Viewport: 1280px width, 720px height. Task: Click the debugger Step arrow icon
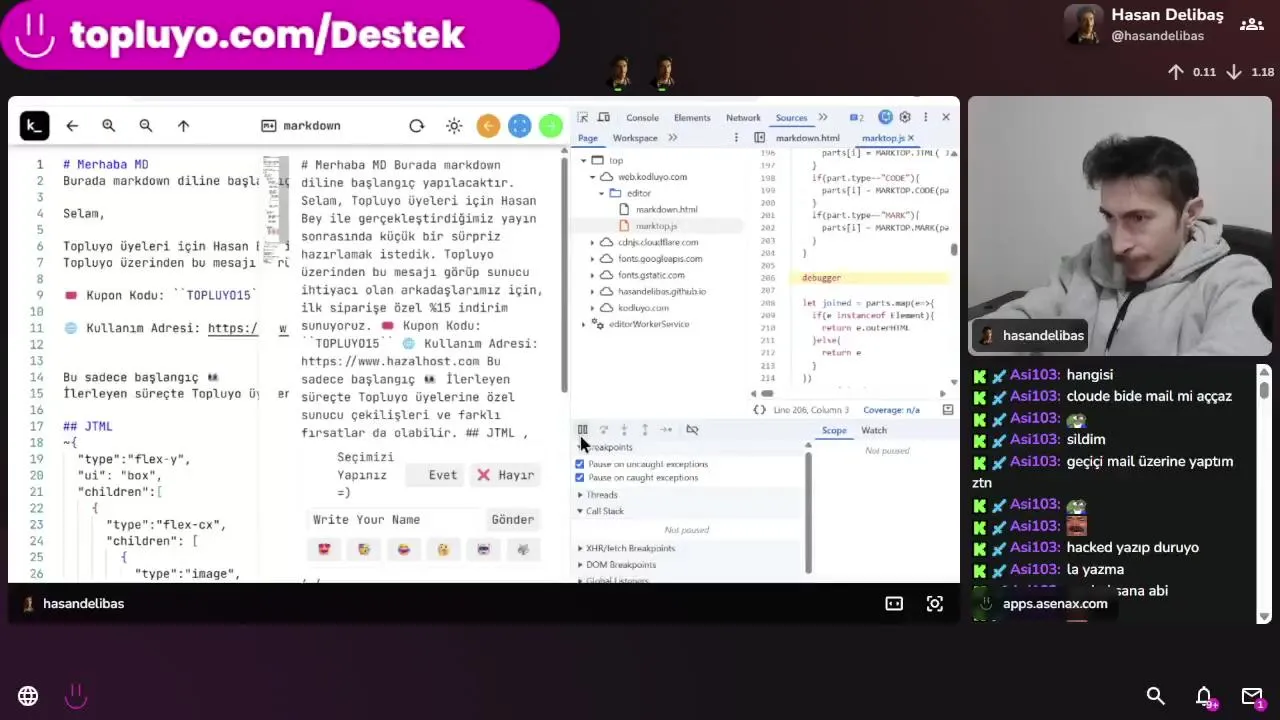click(x=666, y=430)
